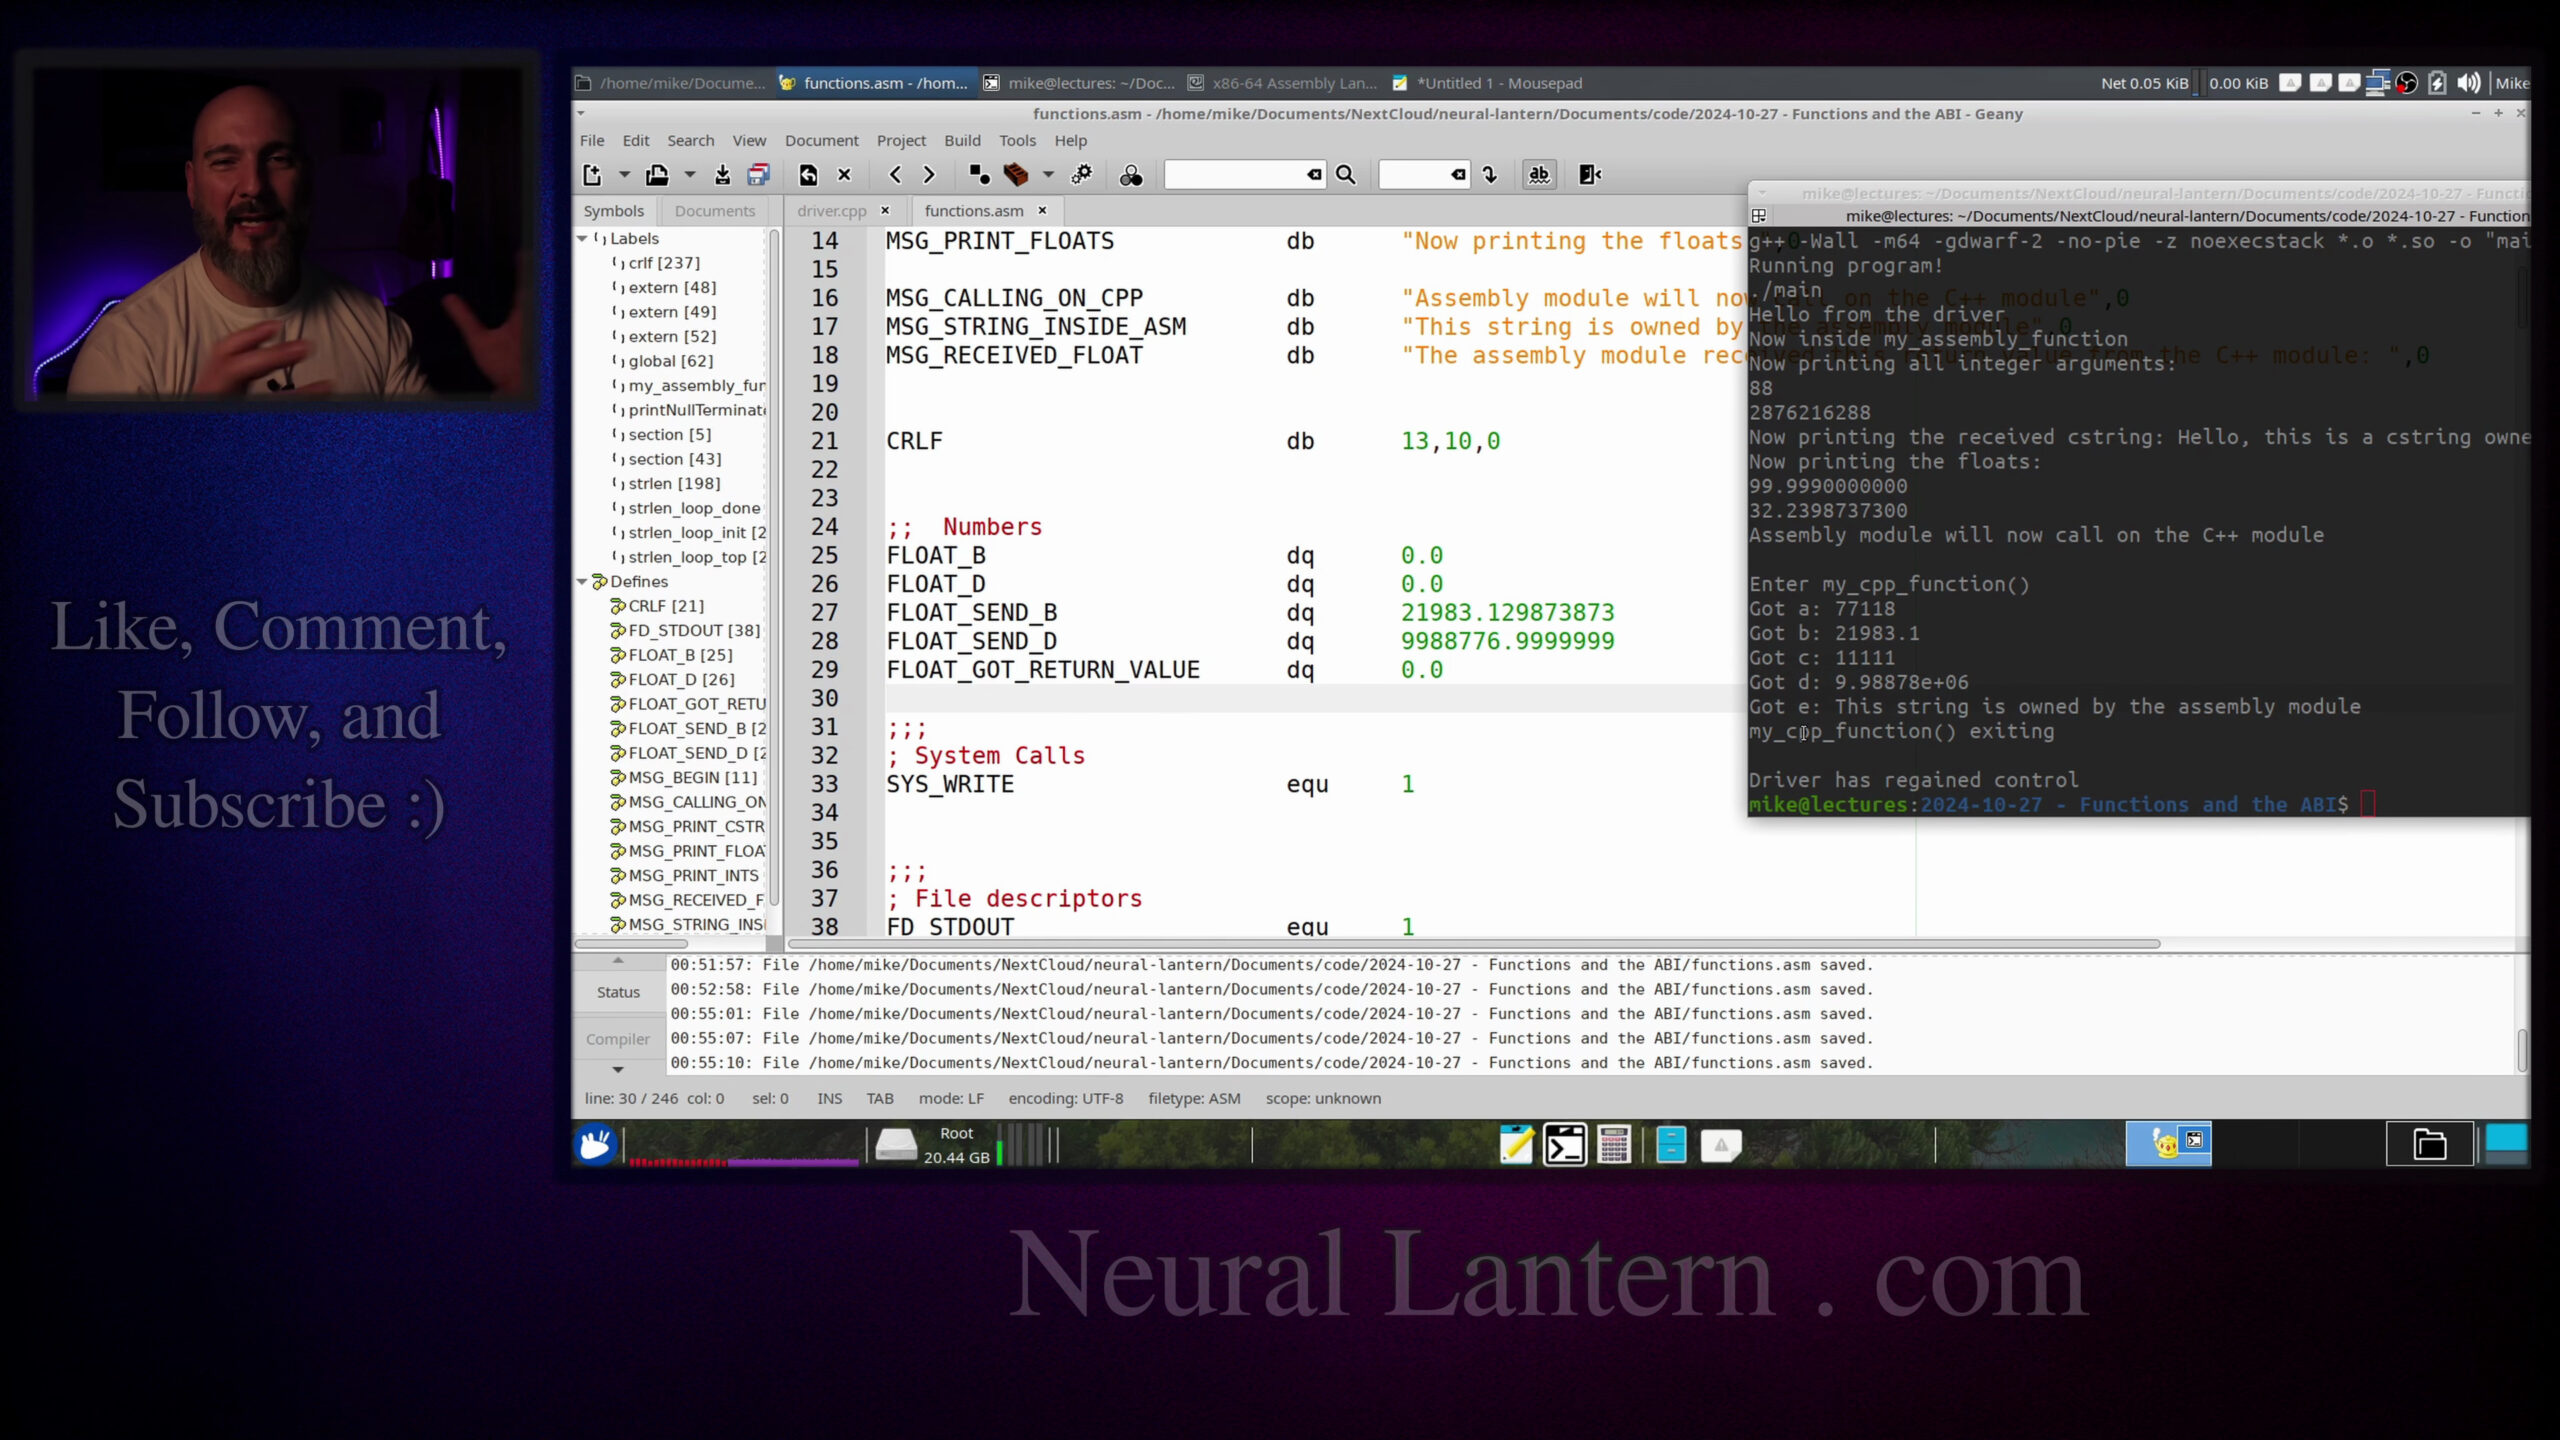The height and width of the screenshot is (1440, 2560).
Task: Open the recent files dropdown arrow
Action: 689,175
